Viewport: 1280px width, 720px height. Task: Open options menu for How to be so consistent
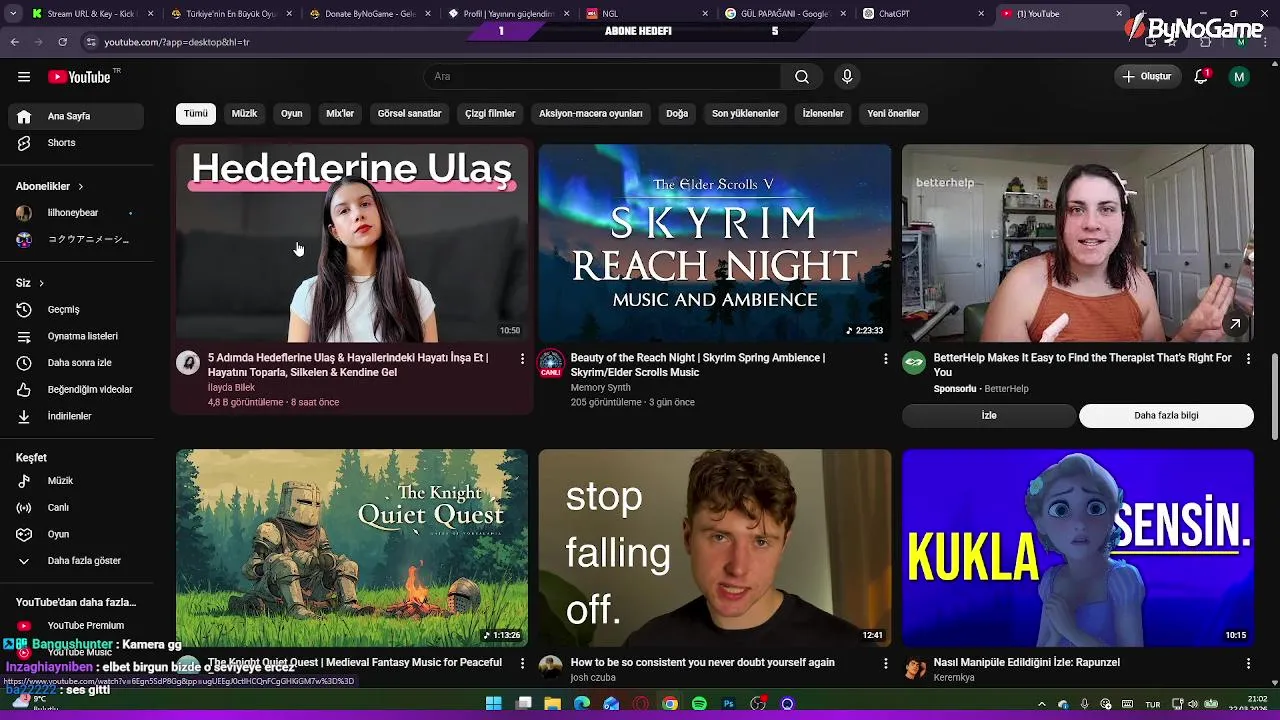[x=885, y=663]
